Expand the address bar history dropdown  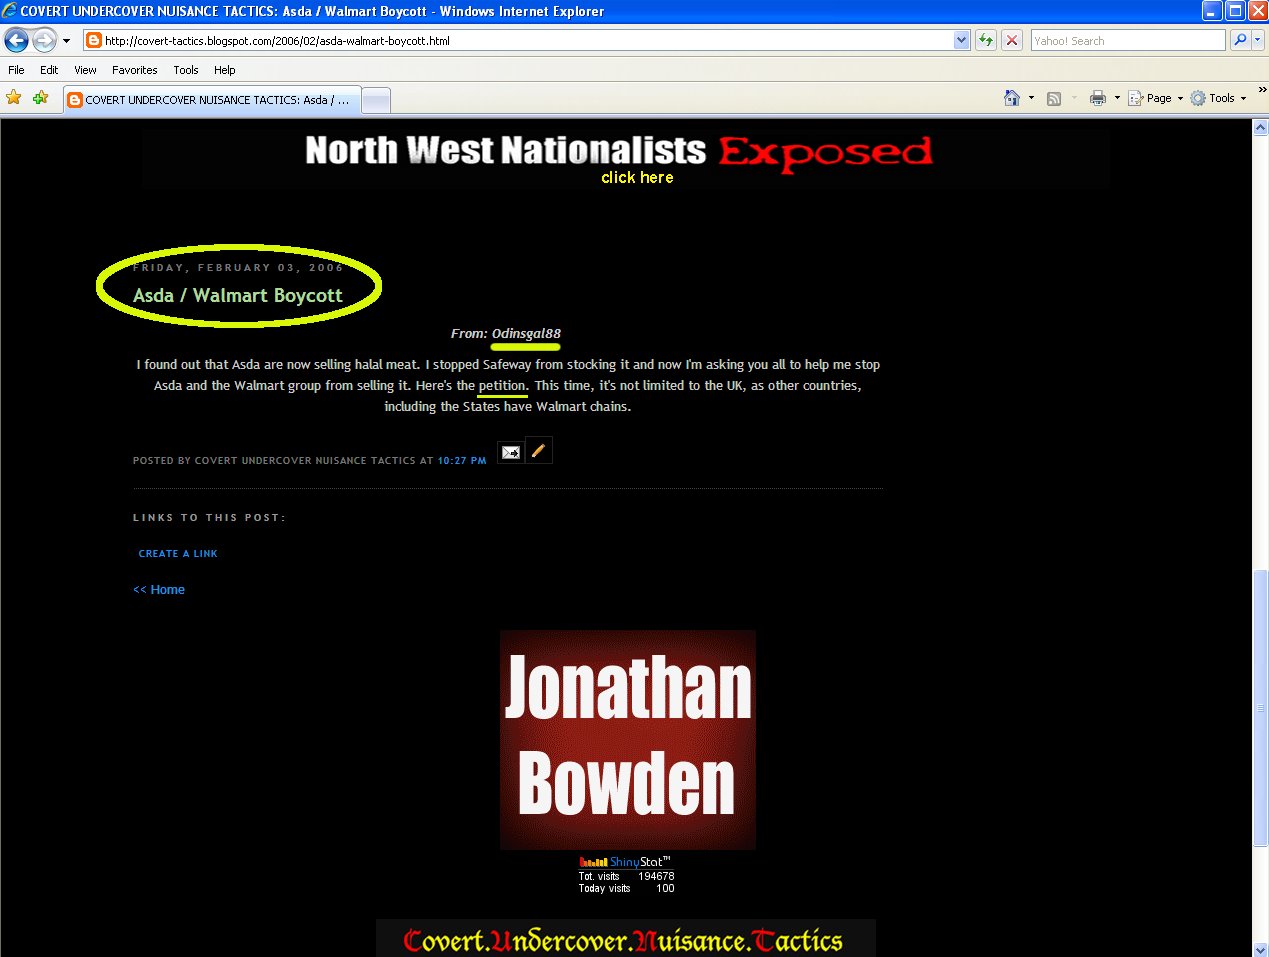coord(962,41)
